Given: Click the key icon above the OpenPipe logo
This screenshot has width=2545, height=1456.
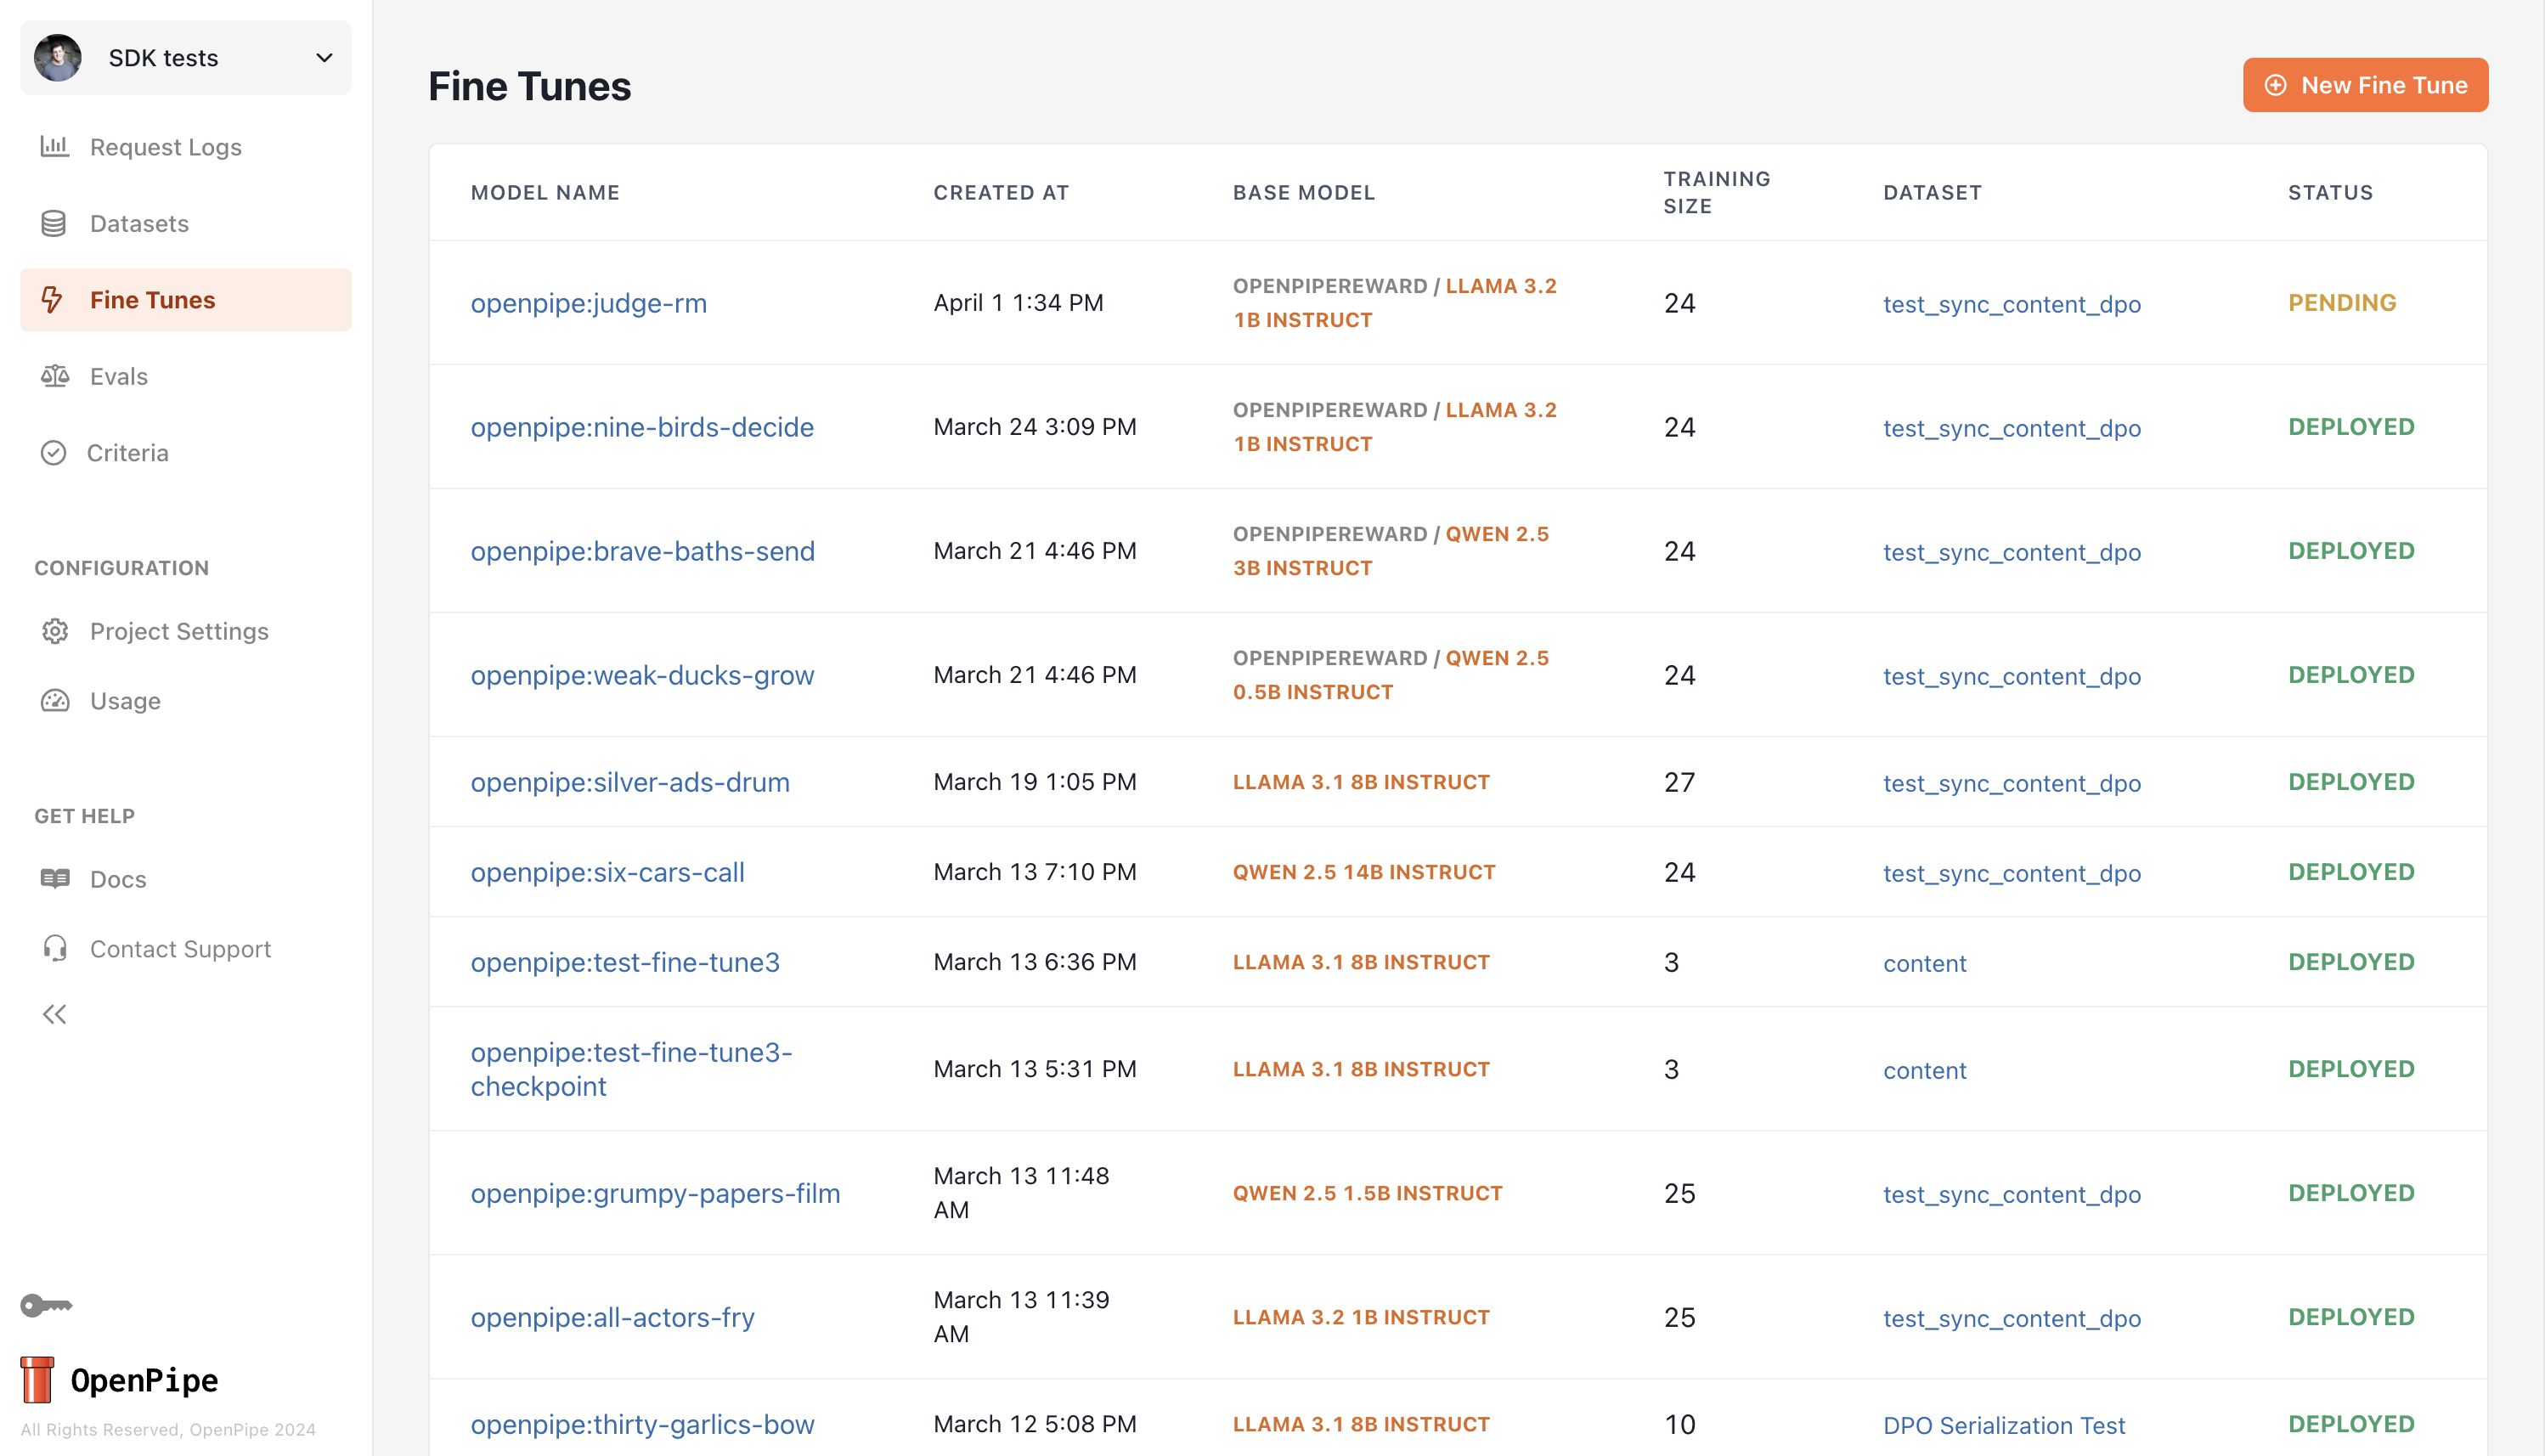Looking at the screenshot, I should point(46,1305).
